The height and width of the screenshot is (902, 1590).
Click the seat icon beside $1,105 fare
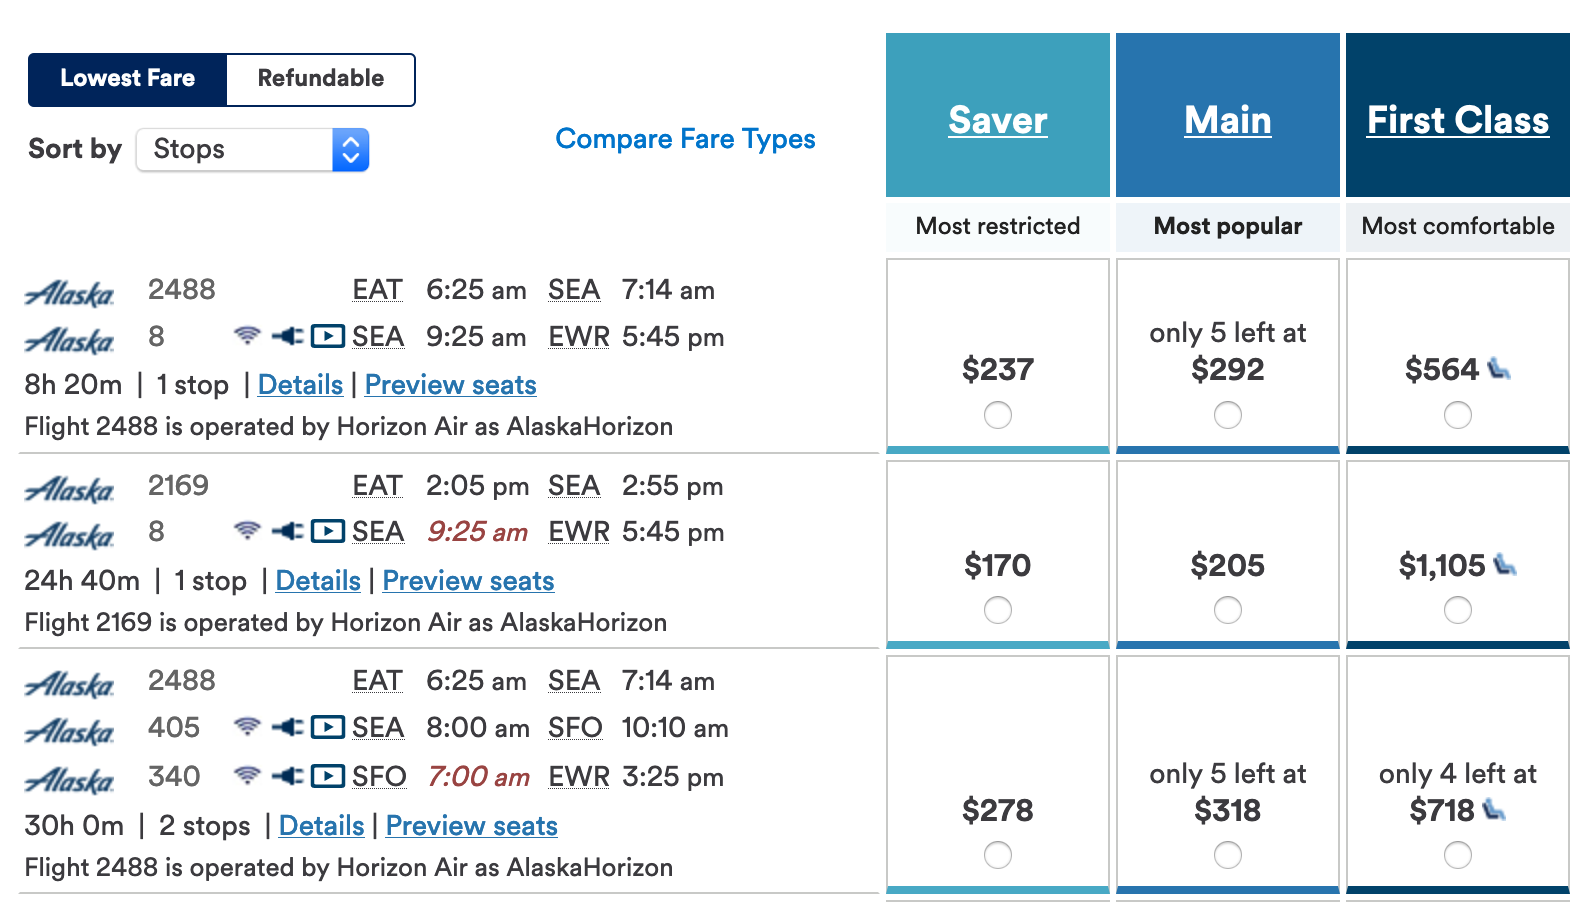coord(1505,565)
